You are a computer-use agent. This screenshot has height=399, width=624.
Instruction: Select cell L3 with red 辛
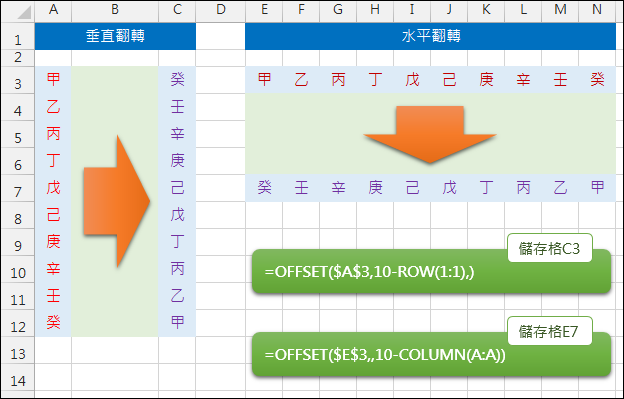pos(523,80)
